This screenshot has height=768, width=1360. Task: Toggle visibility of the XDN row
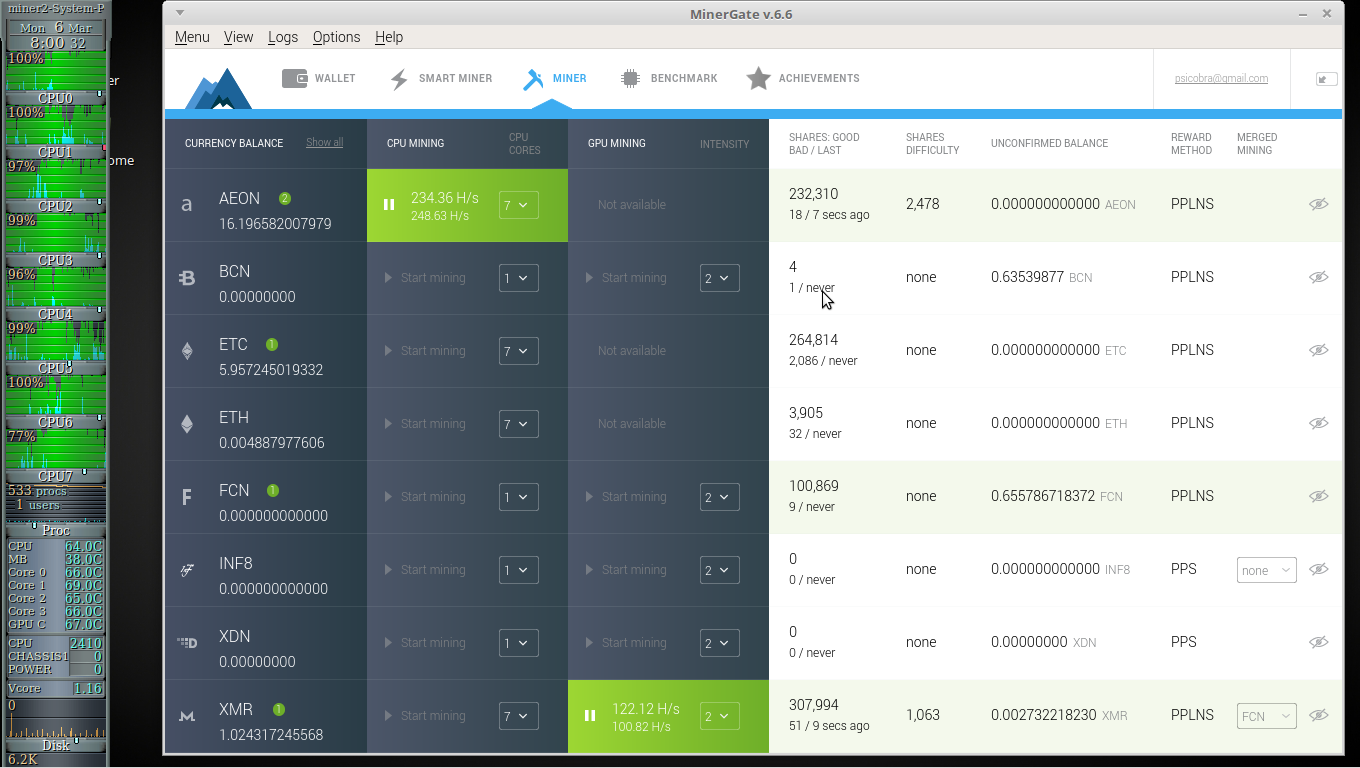[1319, 642]
